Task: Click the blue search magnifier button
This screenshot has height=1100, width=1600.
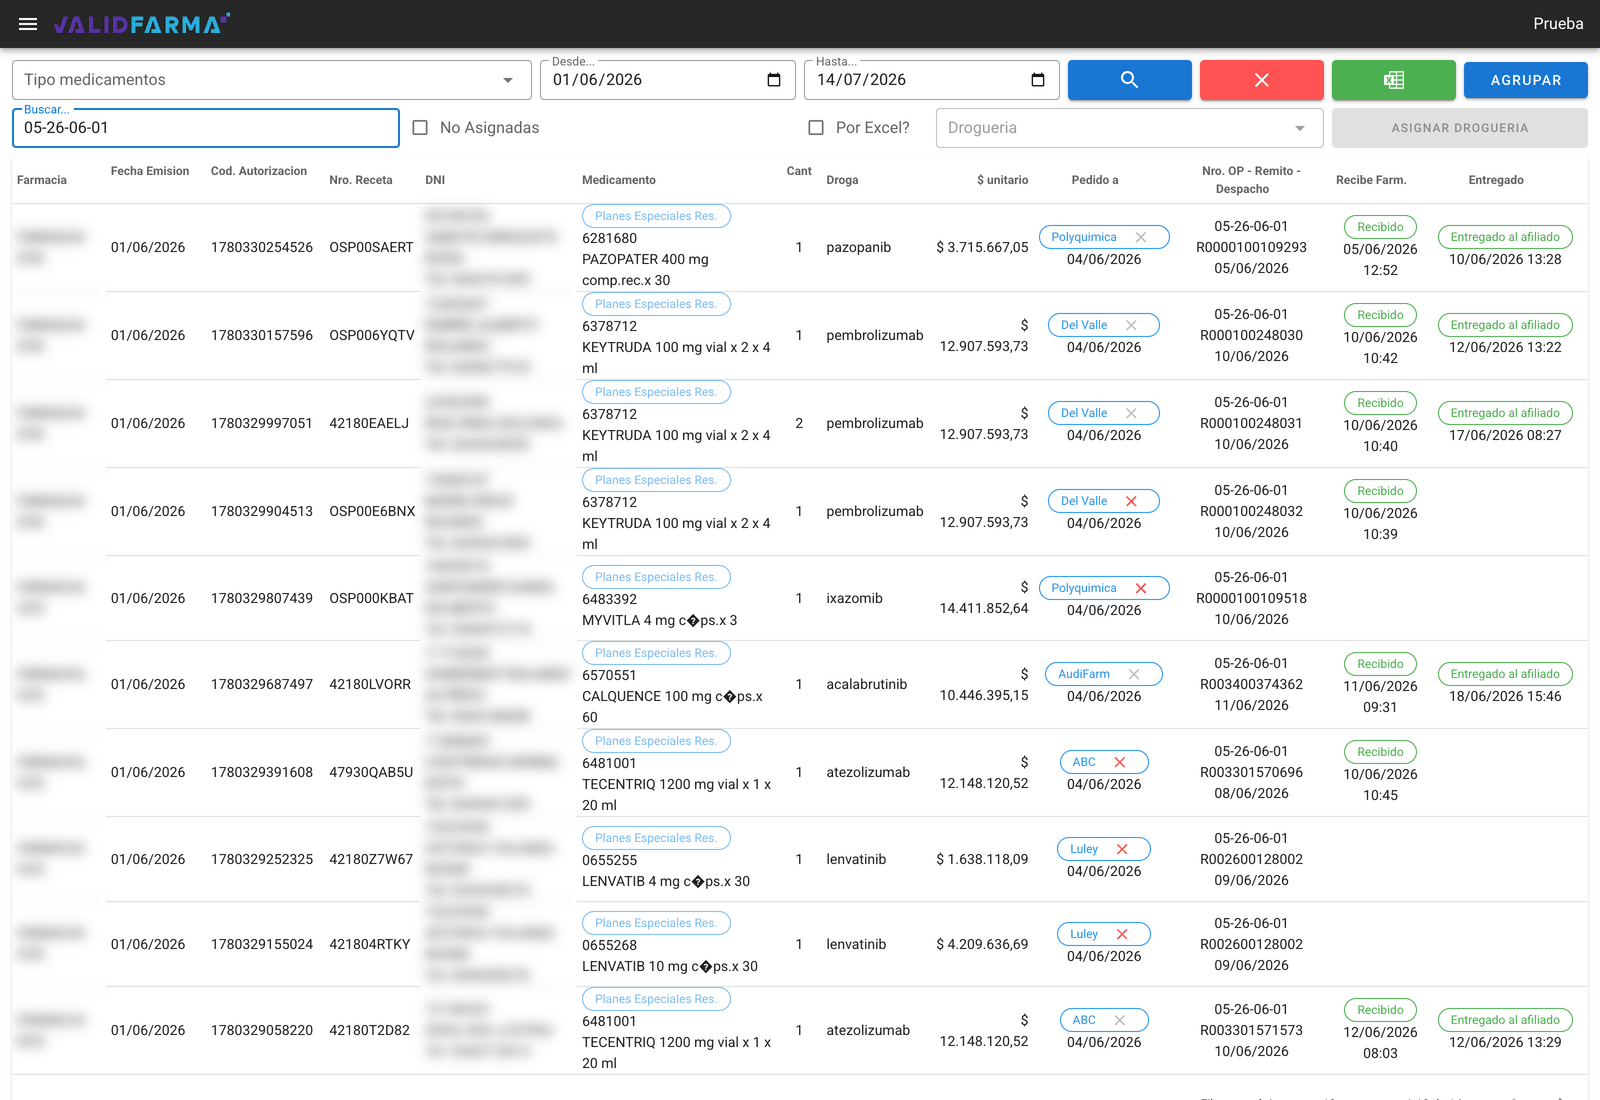Action: (1130, 80)
